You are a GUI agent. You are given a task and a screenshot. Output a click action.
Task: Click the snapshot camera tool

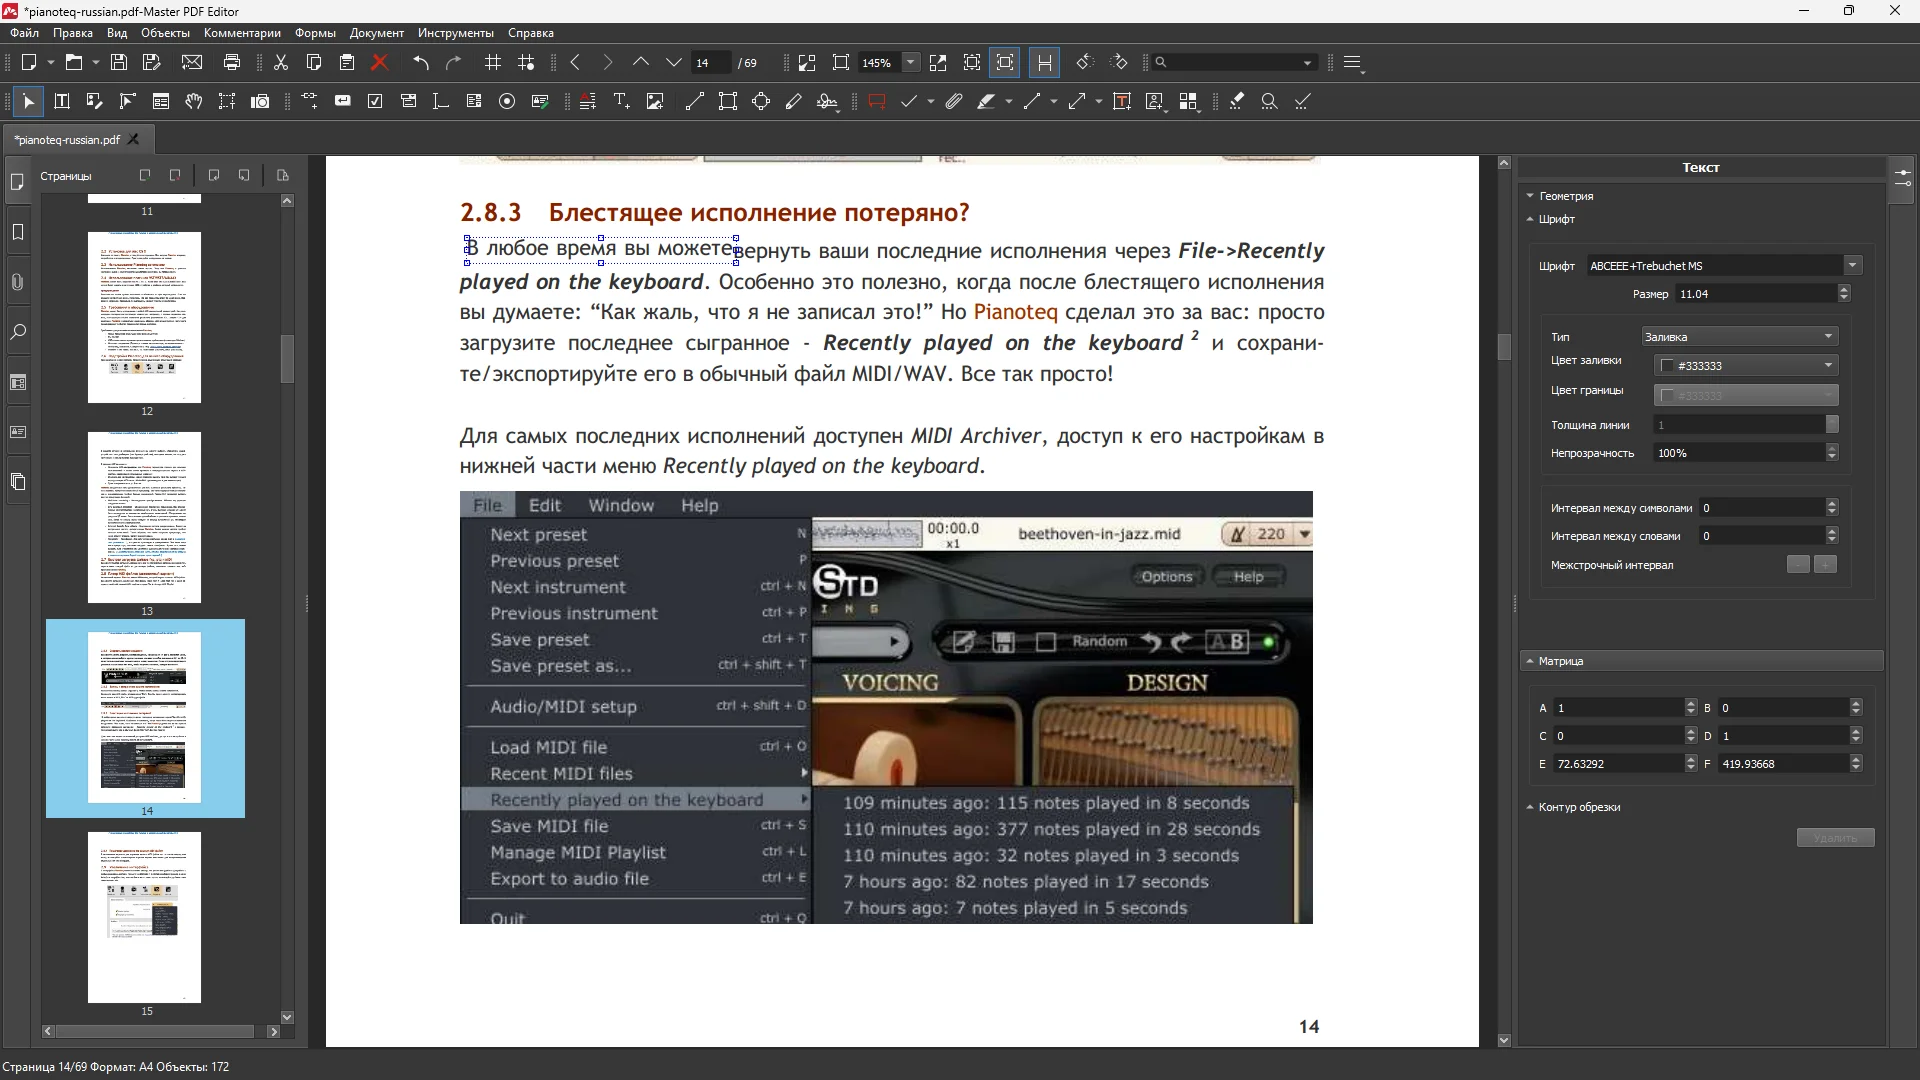coord(260,101)
